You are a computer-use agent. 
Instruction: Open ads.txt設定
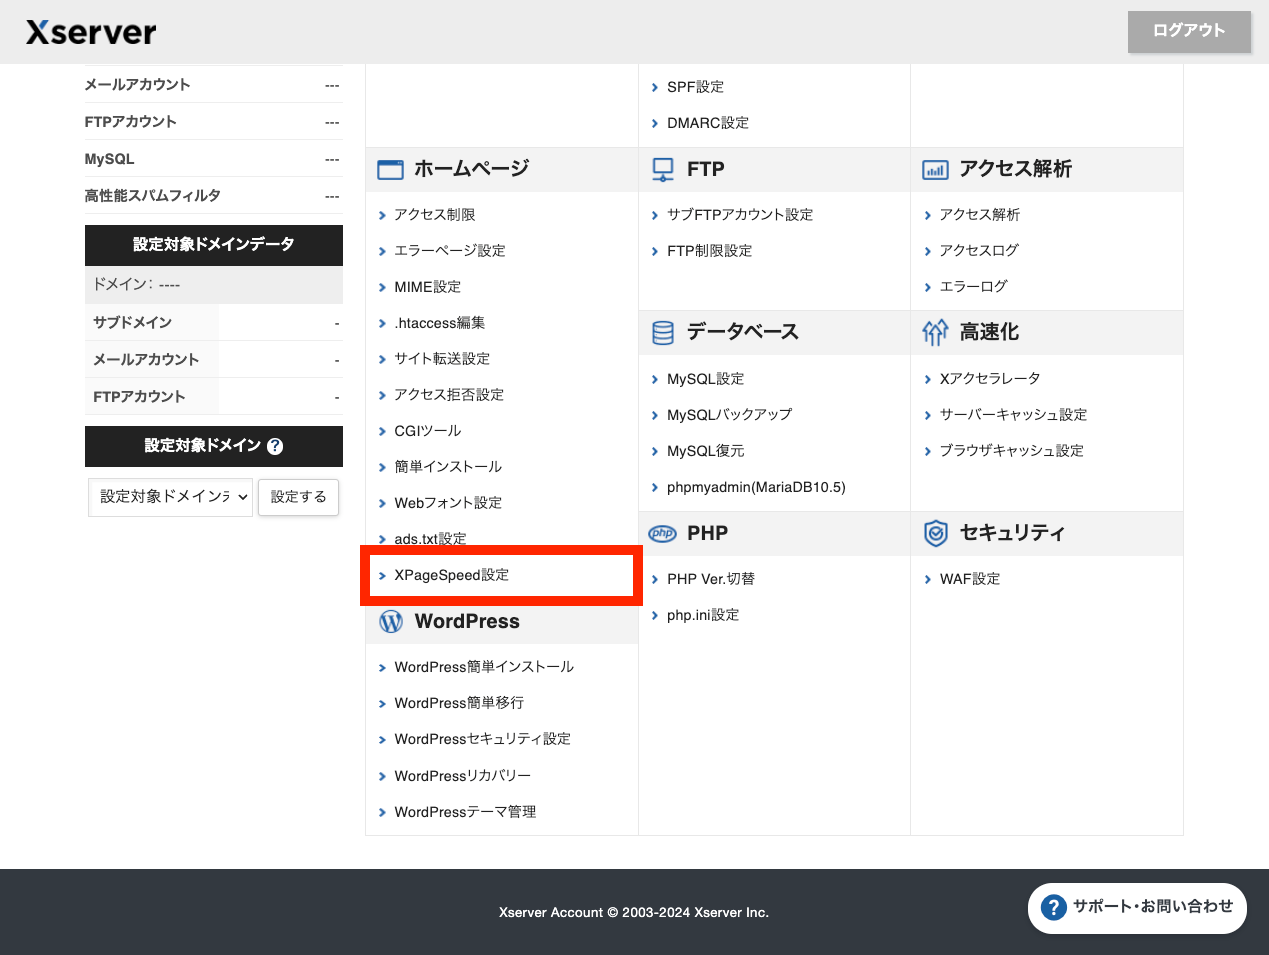coord(430,539)
